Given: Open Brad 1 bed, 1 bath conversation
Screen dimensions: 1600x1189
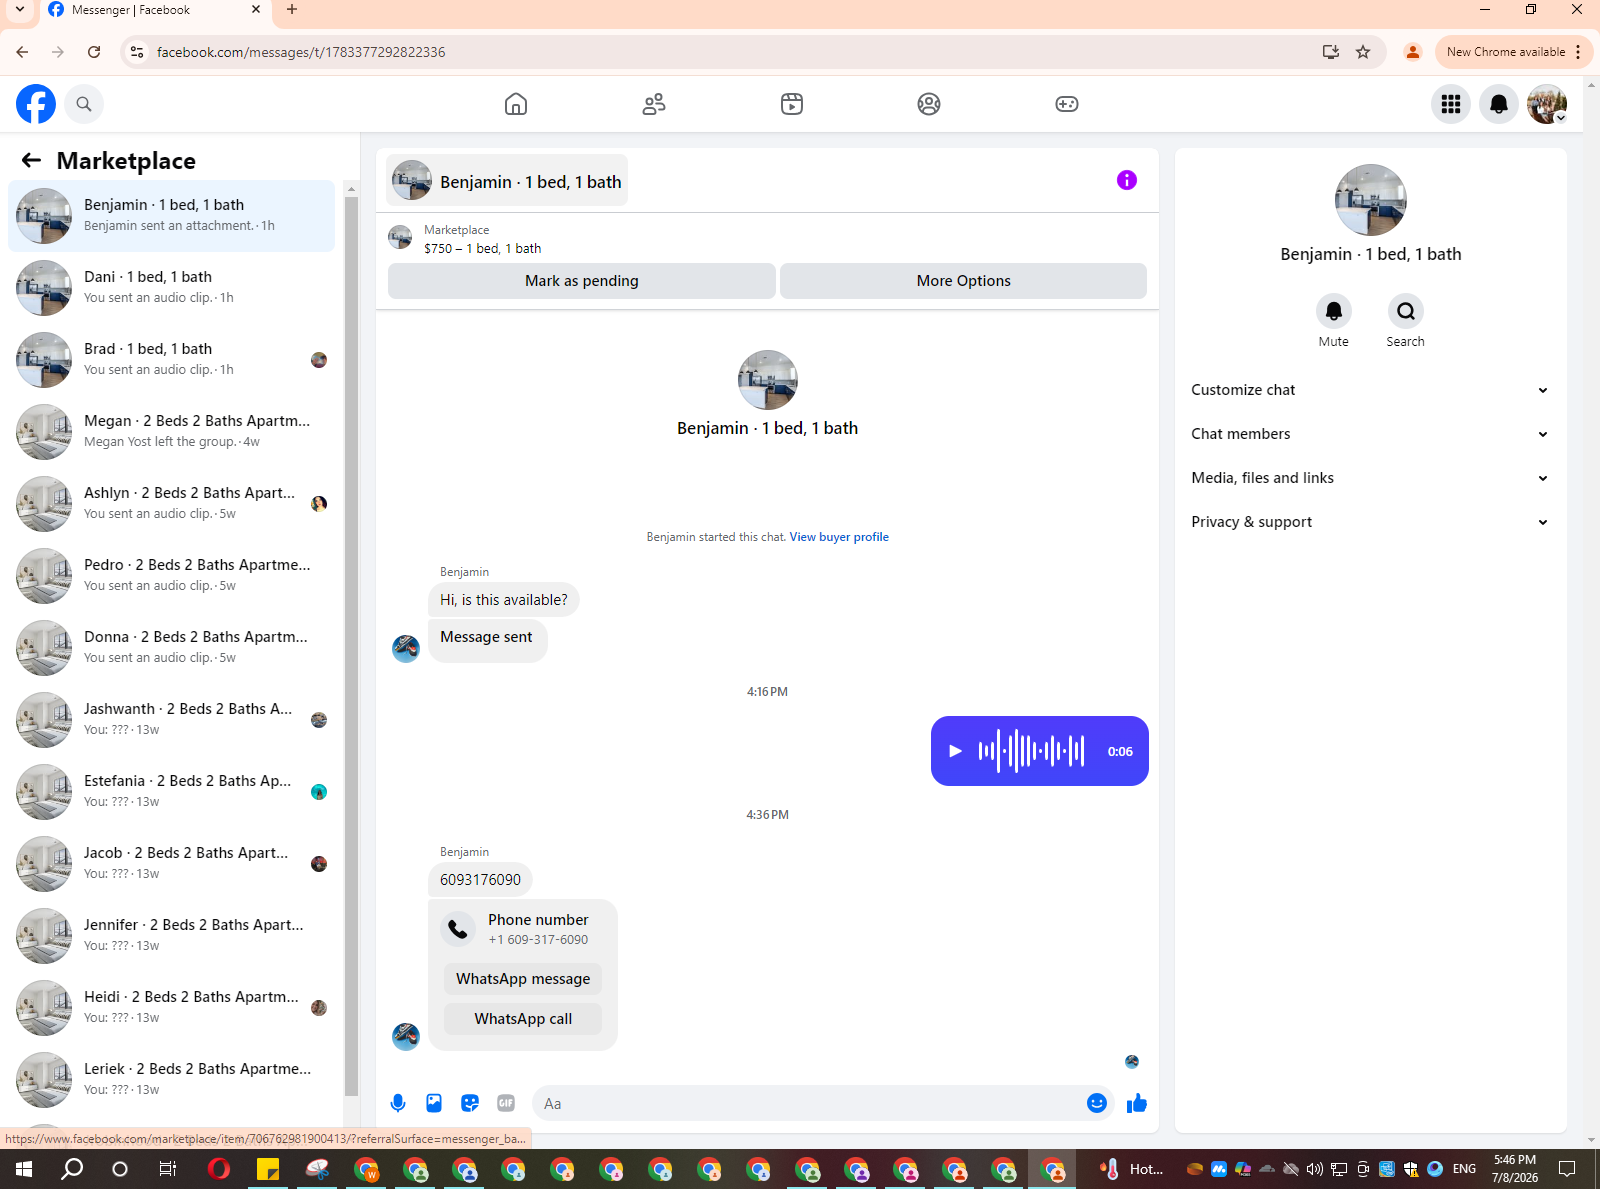Looking at the screenshot, I should tap(172, 359).
